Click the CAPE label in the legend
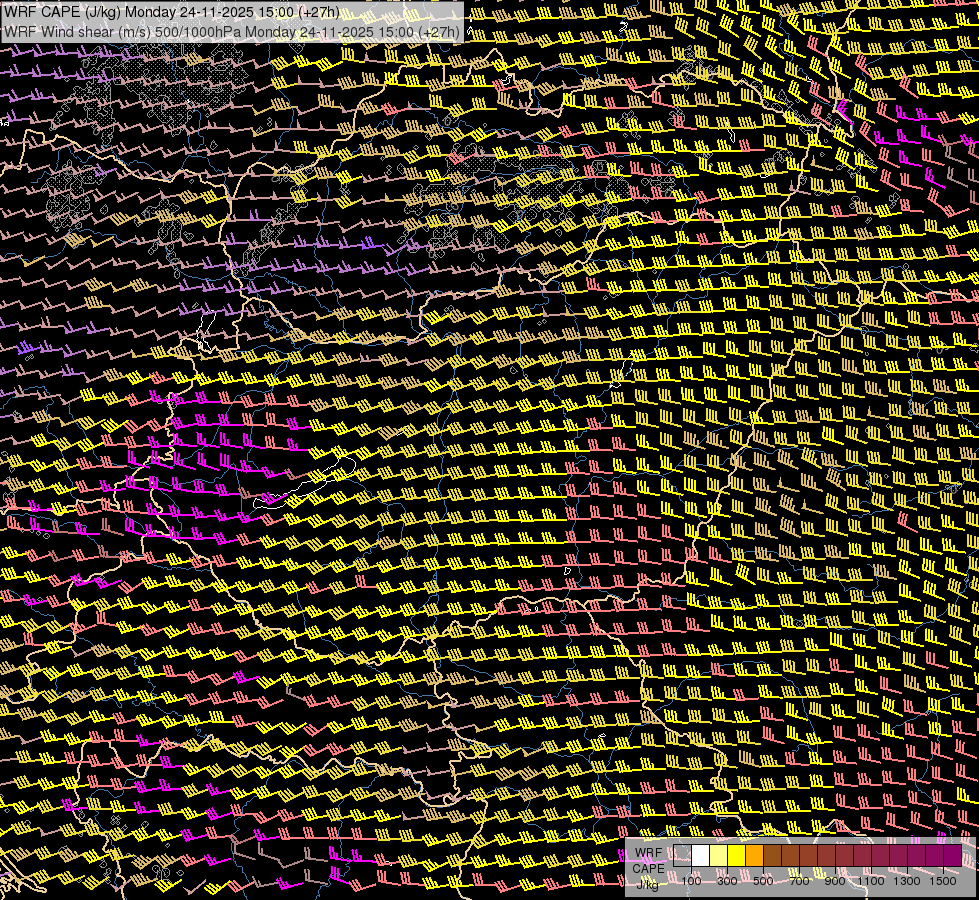 click(x=648, y=869)
